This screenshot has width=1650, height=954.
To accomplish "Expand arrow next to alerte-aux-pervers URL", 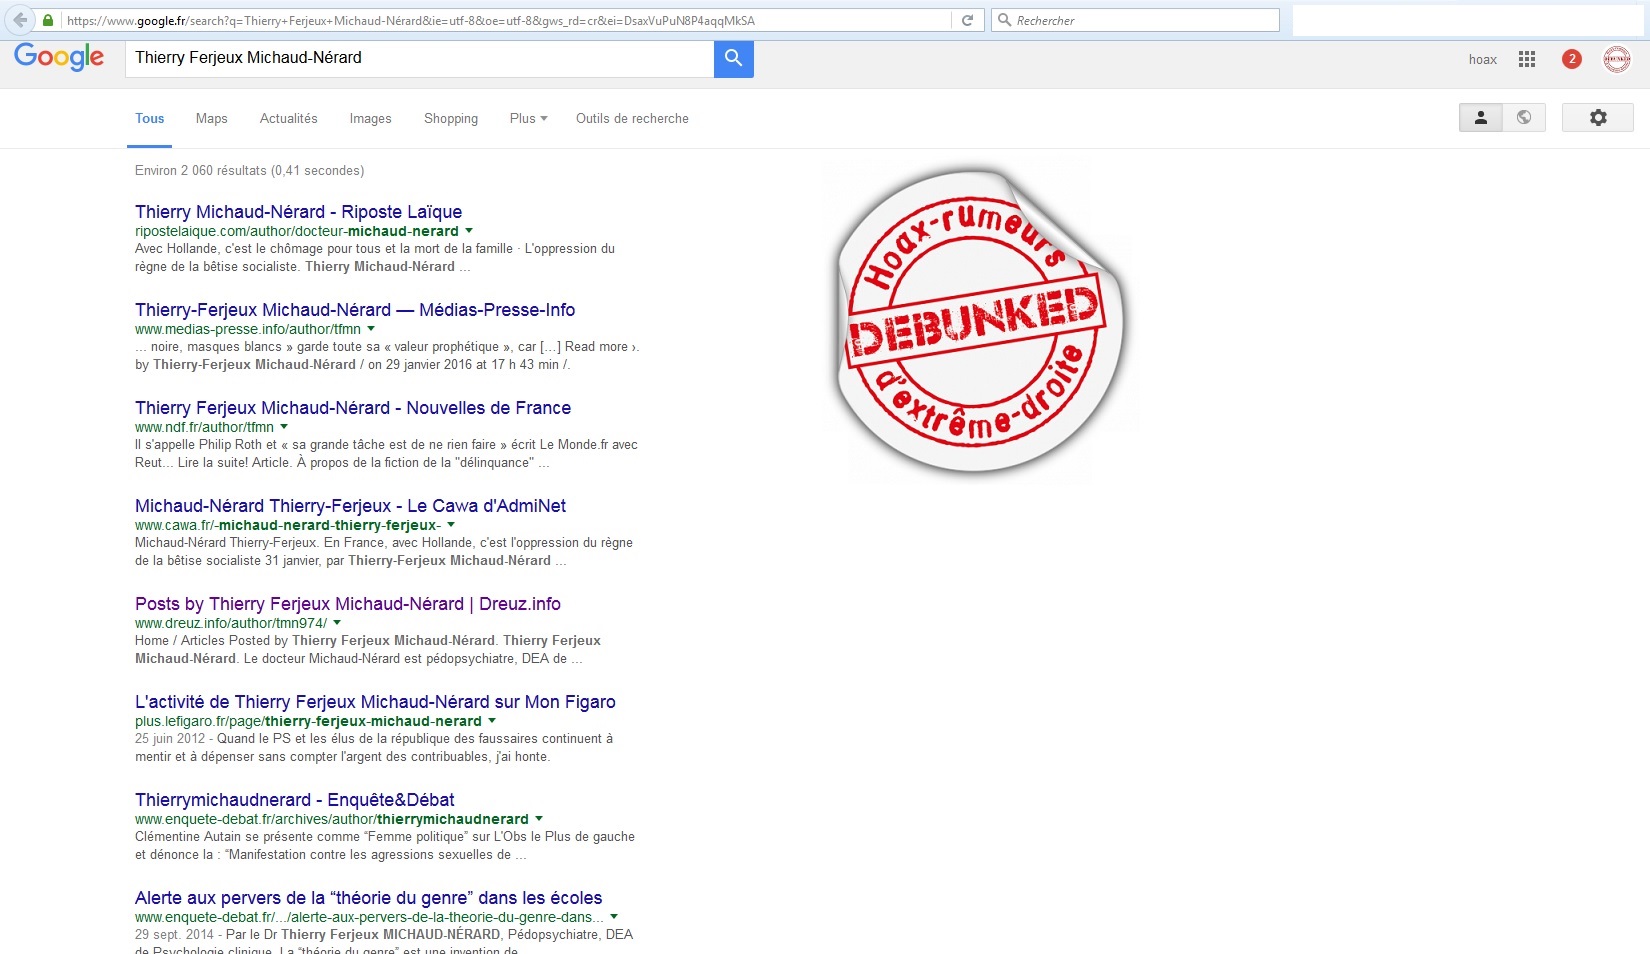I will pos(614,917).
